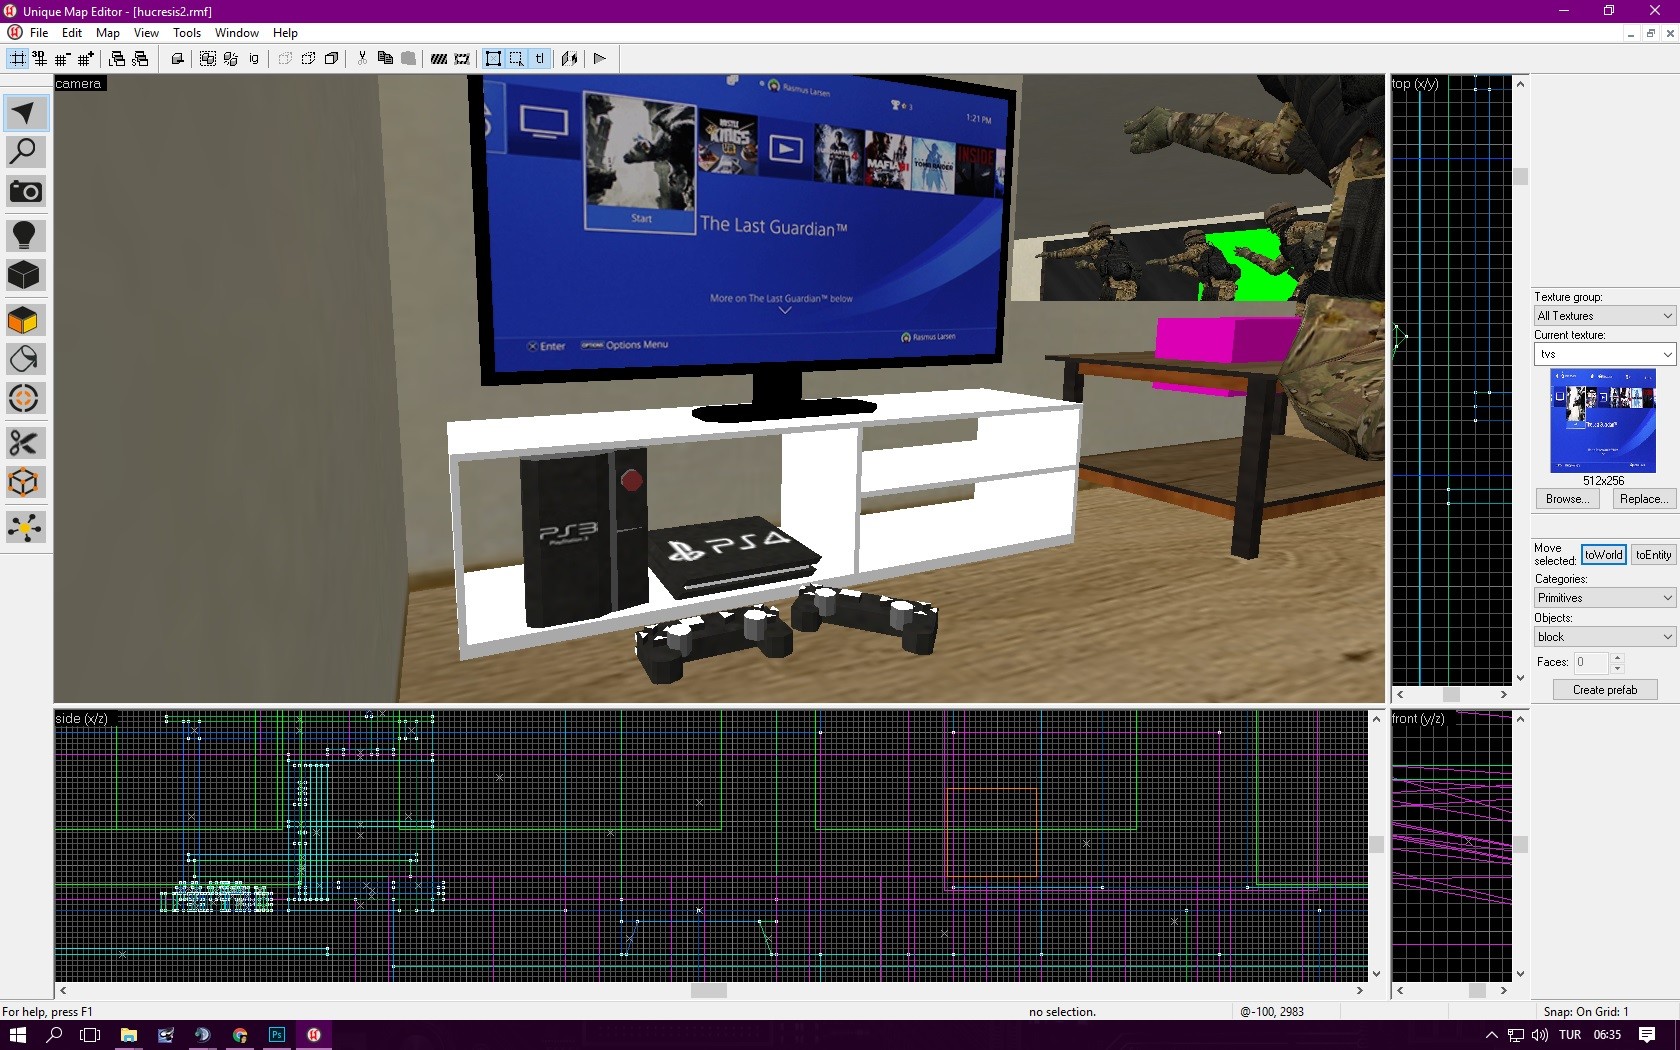Image resolution: width=1680 pixels, height=1050 pixels.
Task: Open File Explorer from the taskbar
Action: (129, 1035)
